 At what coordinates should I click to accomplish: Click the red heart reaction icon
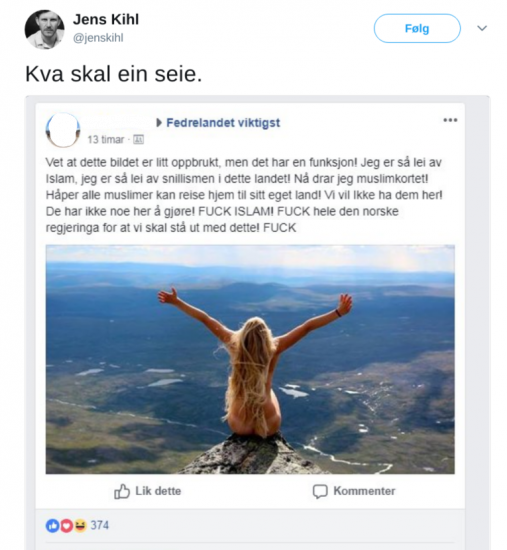click(66, 525)
